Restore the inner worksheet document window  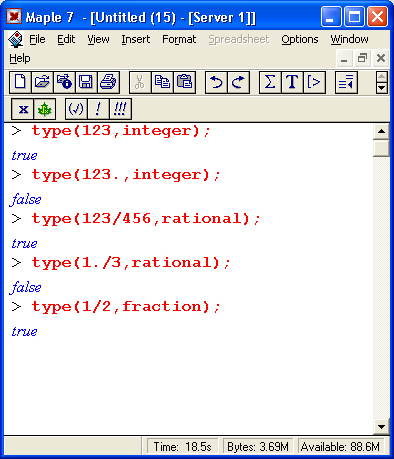click(362, 59)
